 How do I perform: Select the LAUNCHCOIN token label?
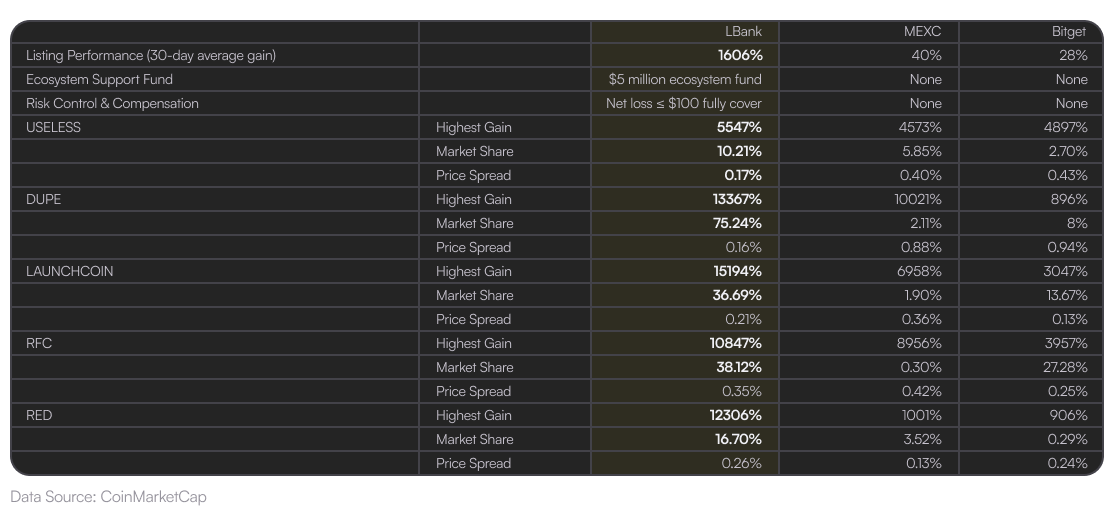pos(70,272)
